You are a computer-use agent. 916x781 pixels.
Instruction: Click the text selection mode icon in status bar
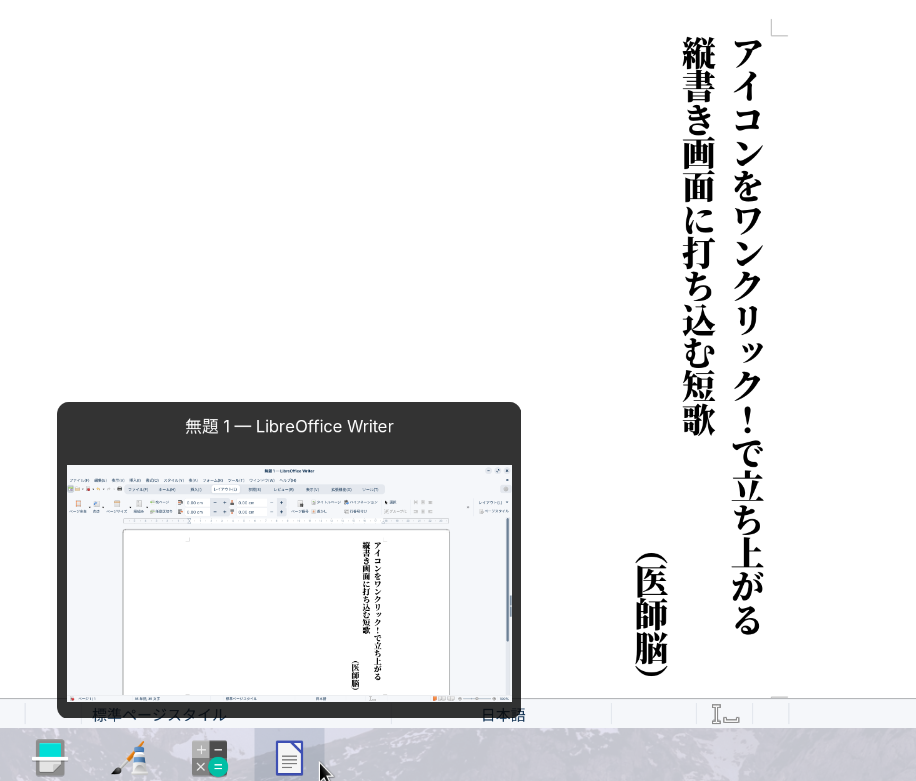point(725,714)
